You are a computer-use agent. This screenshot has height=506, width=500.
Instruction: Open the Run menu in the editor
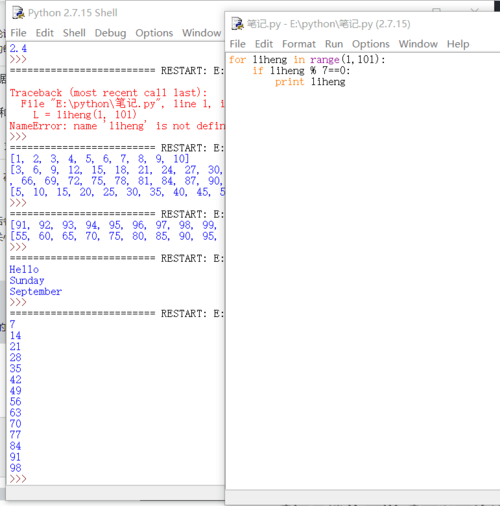(x=334, y=44)
